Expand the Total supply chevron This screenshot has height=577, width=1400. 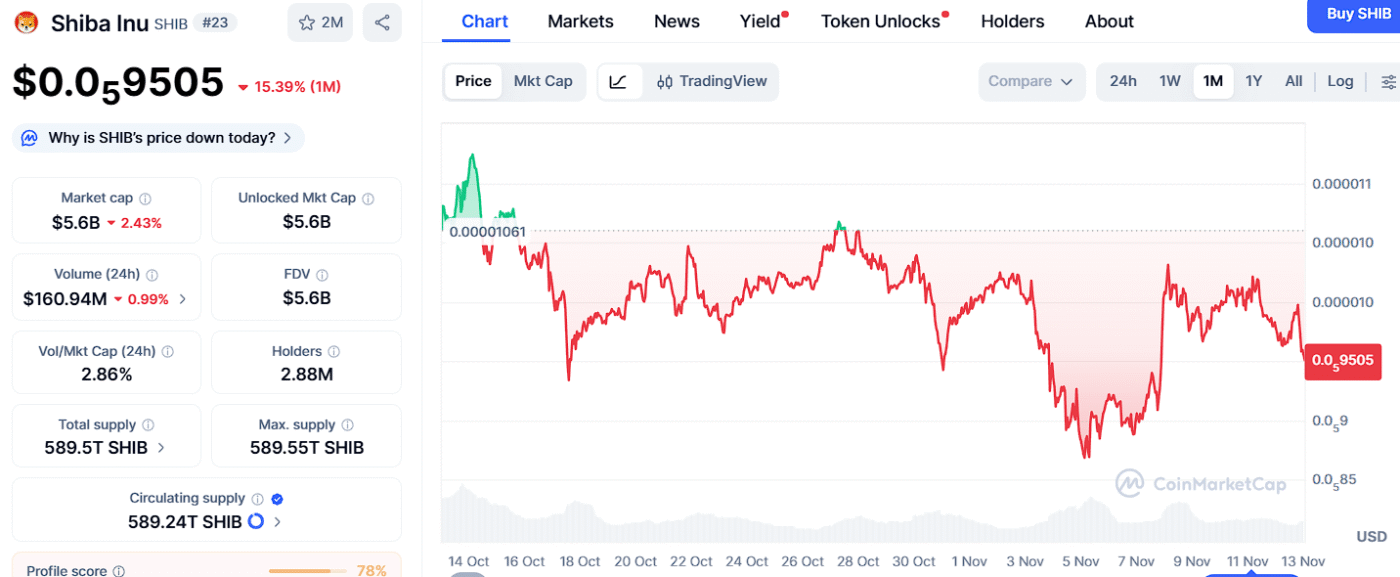(x=162, y=448)
